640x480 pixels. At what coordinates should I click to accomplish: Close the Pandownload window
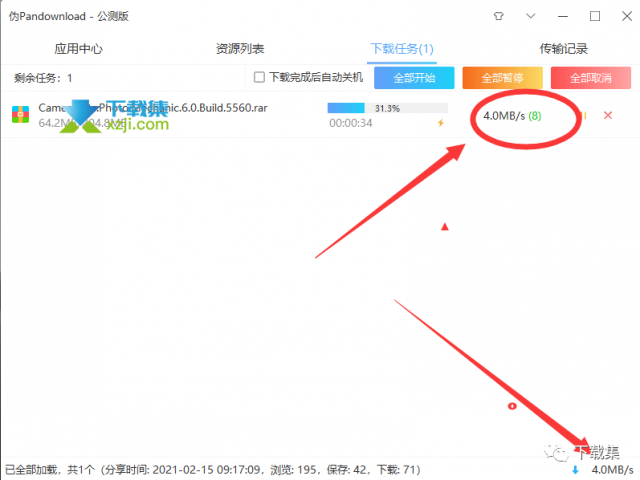click(627, 16)
